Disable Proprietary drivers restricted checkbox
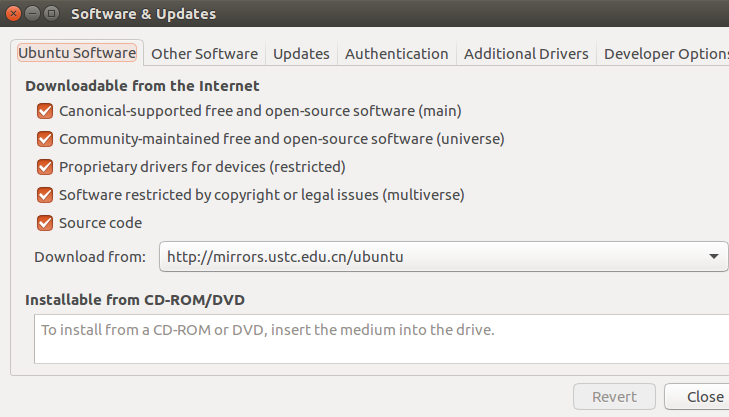Image resolution: width=729 pixels, height=417 pixels. (x=45, y=167)
